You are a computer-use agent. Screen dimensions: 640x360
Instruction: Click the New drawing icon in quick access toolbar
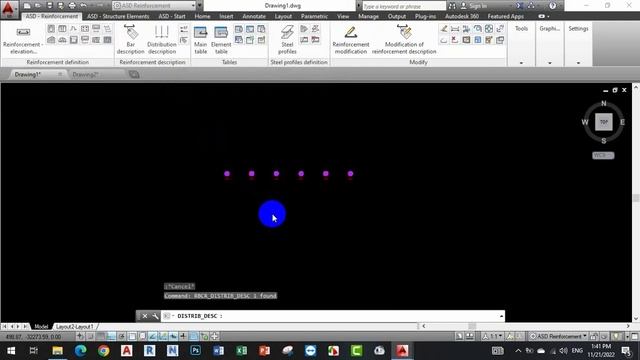27,6
